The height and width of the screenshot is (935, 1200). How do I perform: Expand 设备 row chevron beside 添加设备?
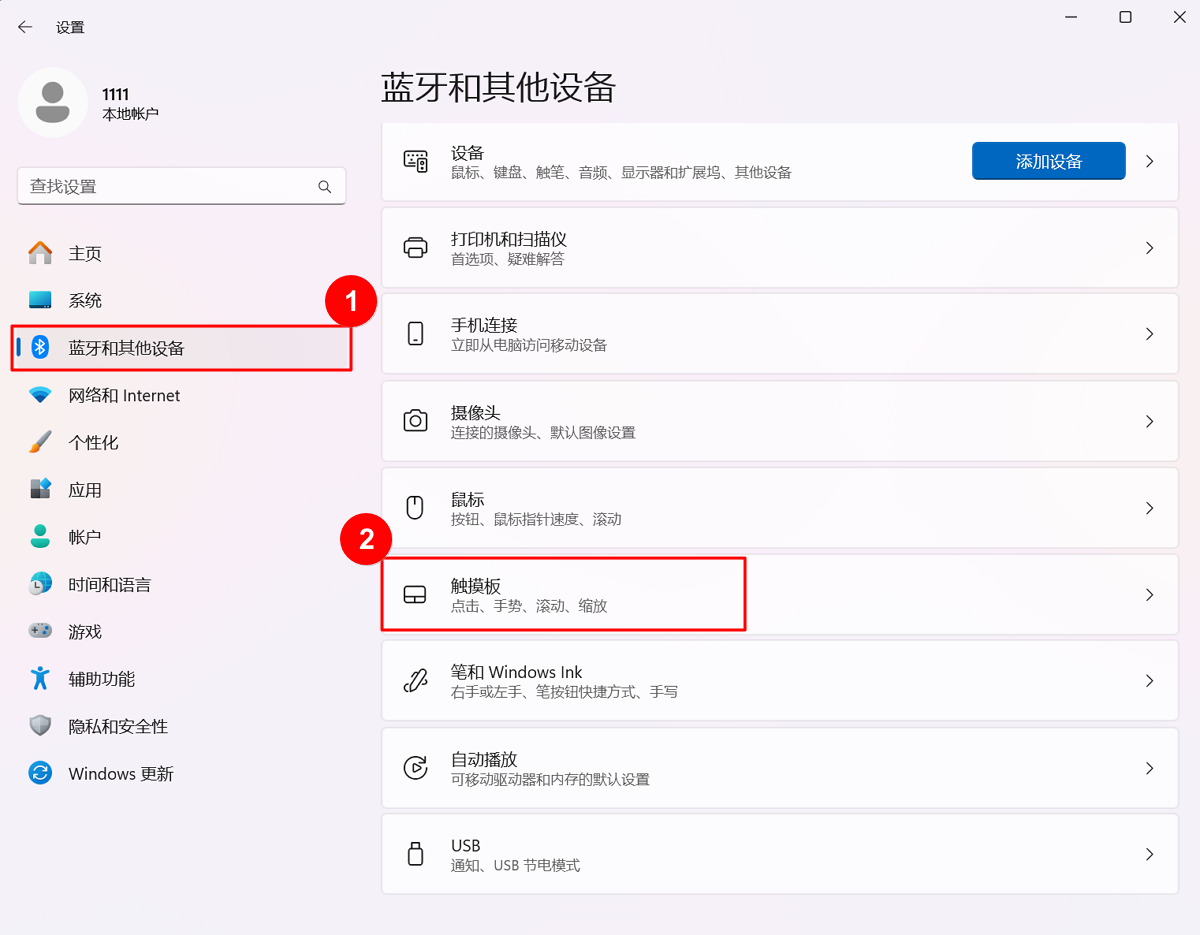(1149, 161)
